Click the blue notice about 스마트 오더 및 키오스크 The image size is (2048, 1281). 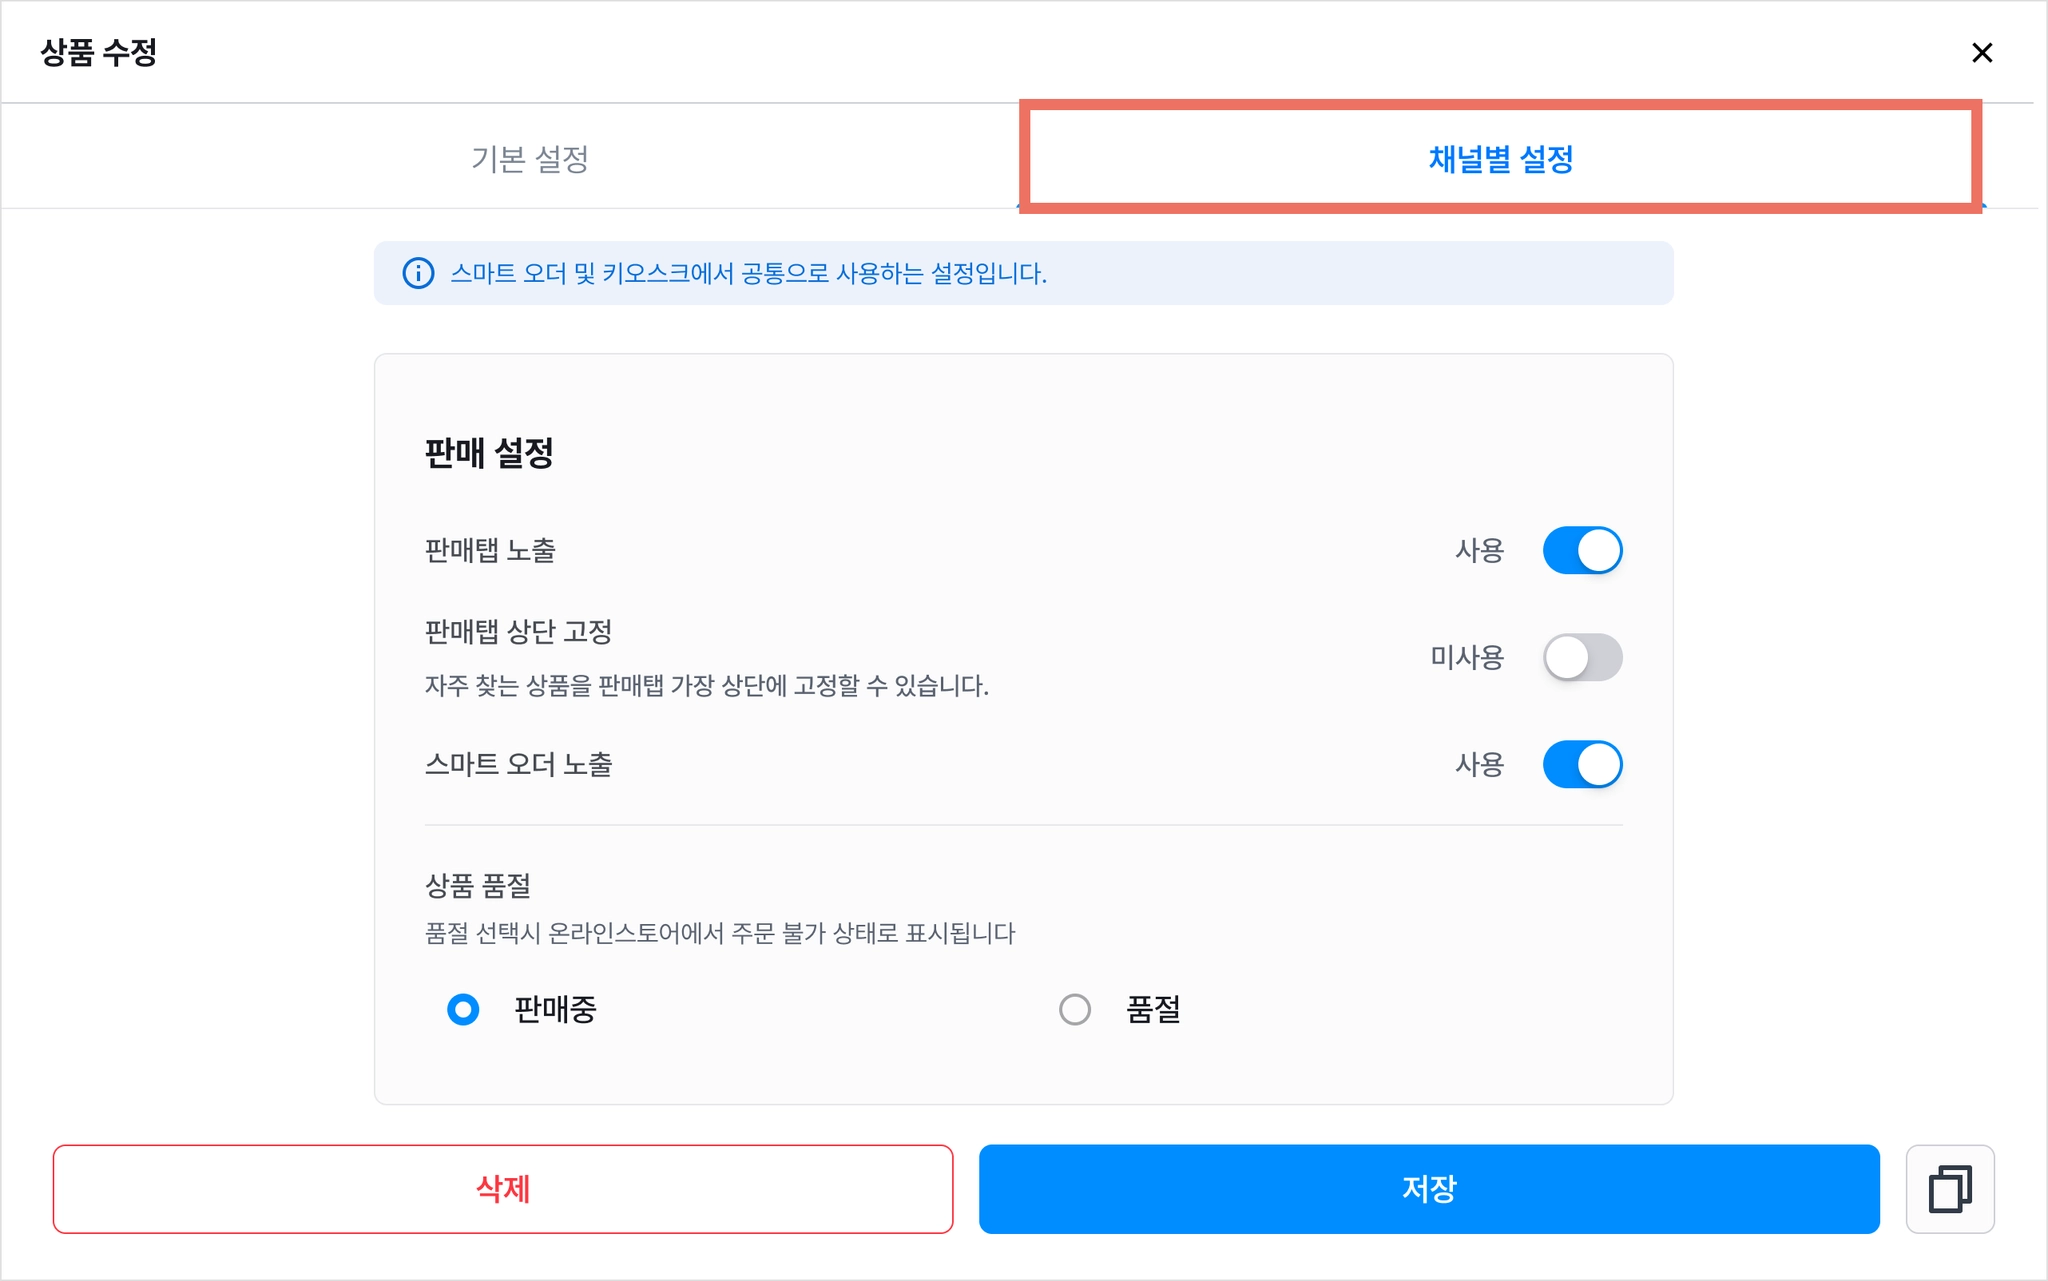(1023, 273)
